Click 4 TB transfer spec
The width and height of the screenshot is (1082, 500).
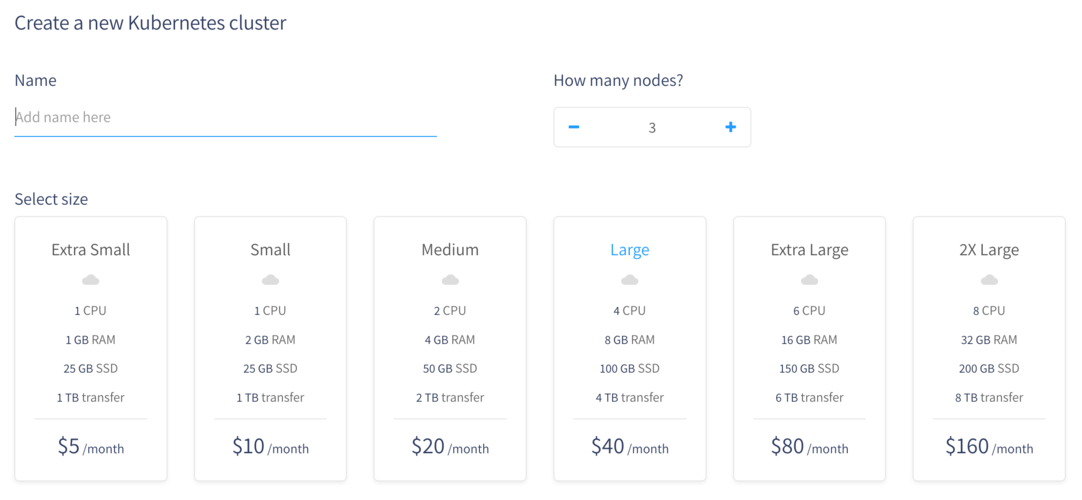629,397
